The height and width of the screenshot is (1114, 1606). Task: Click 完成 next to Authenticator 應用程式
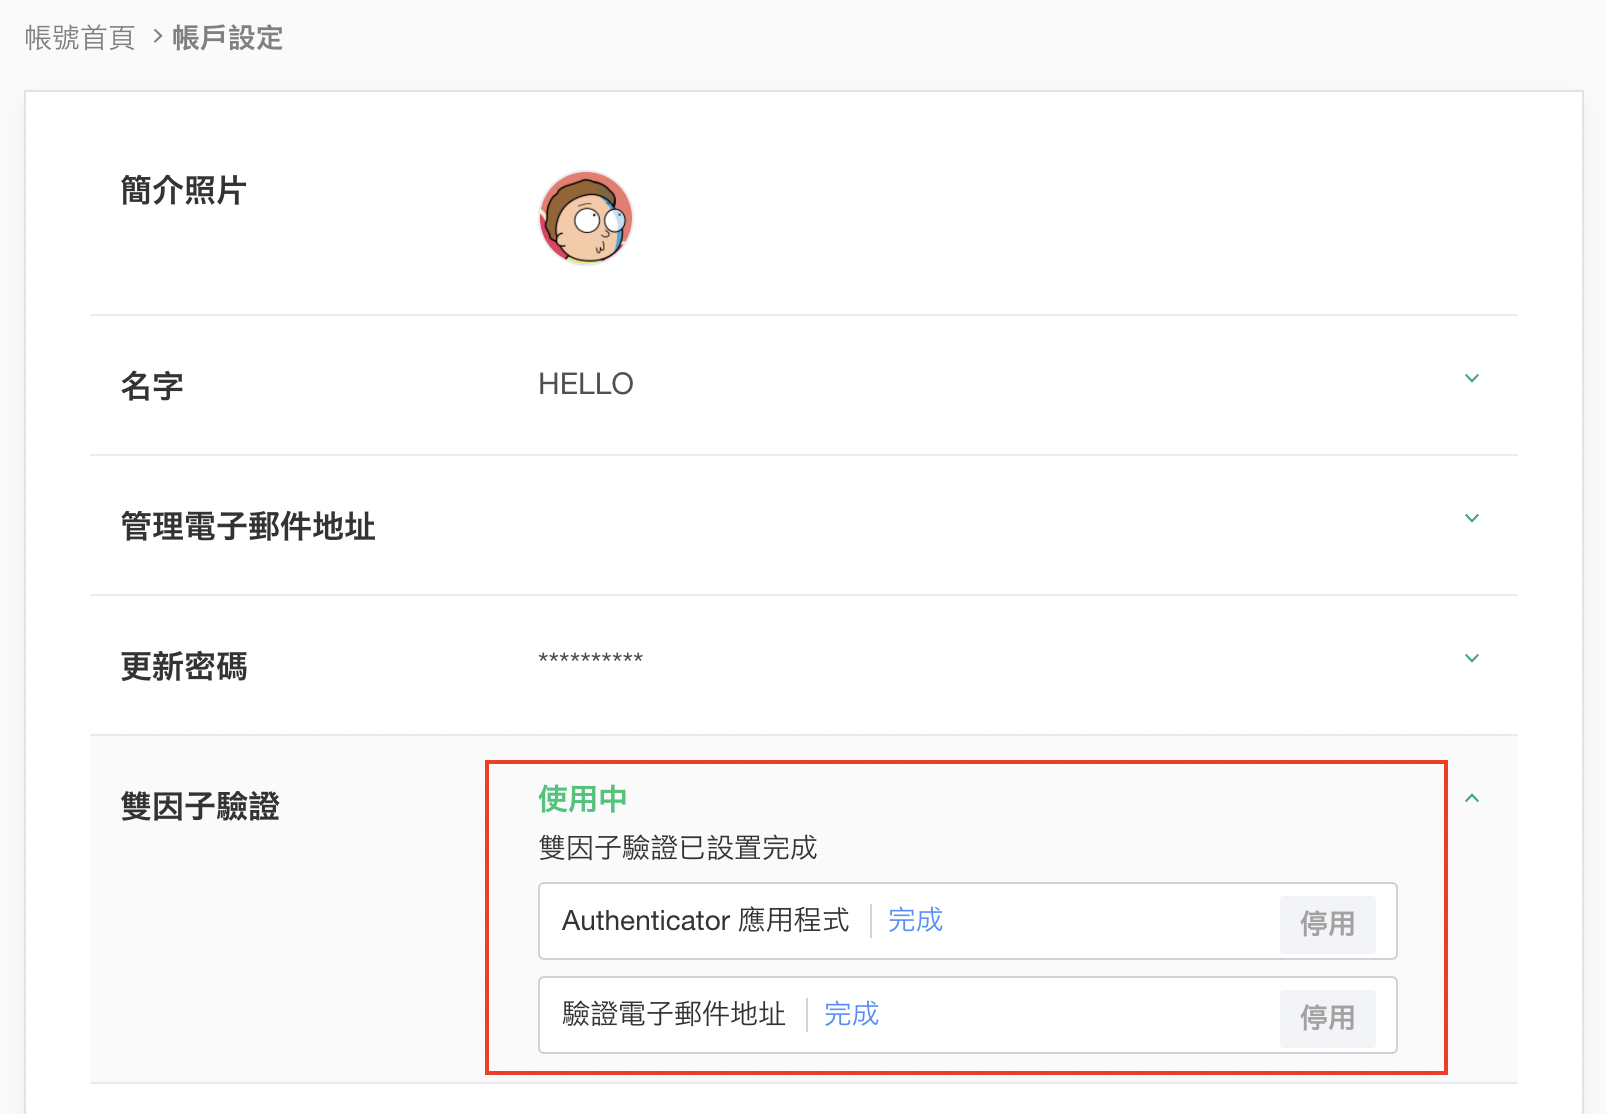point(915,920)
